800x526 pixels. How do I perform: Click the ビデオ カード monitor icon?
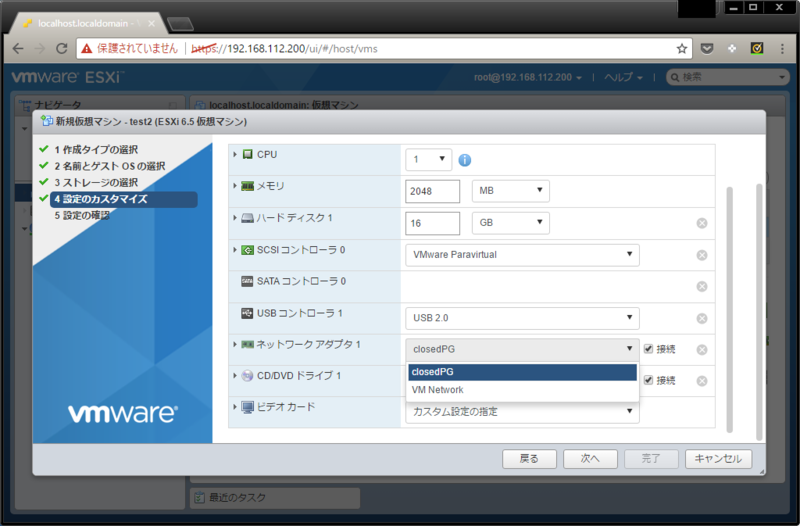pyautogui.click(x=247, y=407)
